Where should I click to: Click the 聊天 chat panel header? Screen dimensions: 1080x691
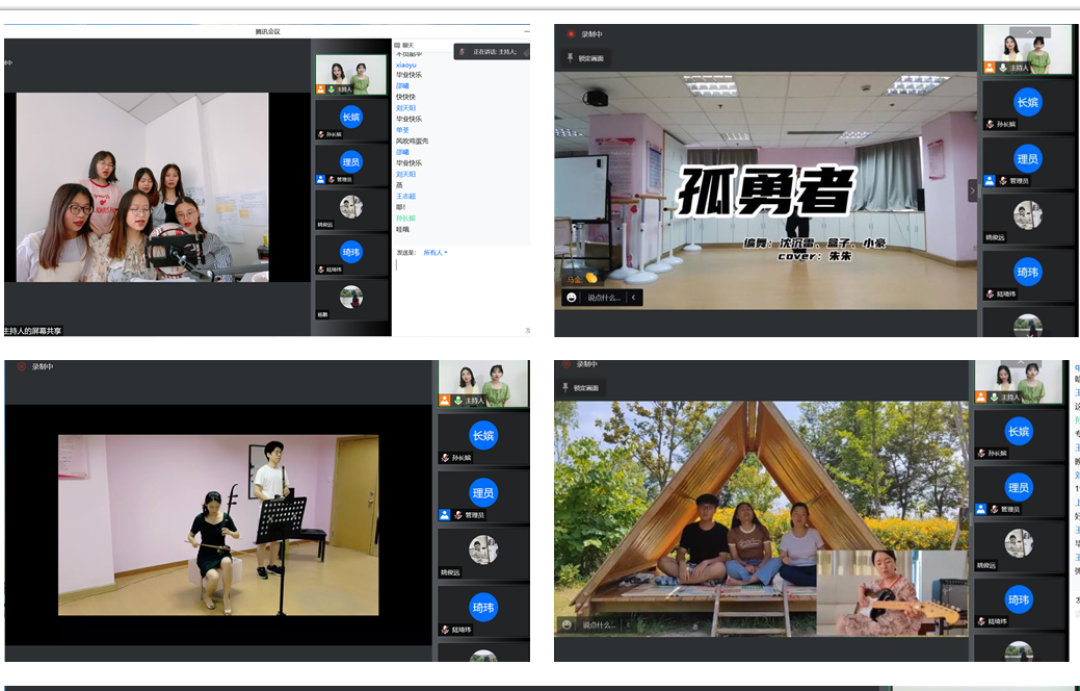pyautogui.click(x=404, y=45)
